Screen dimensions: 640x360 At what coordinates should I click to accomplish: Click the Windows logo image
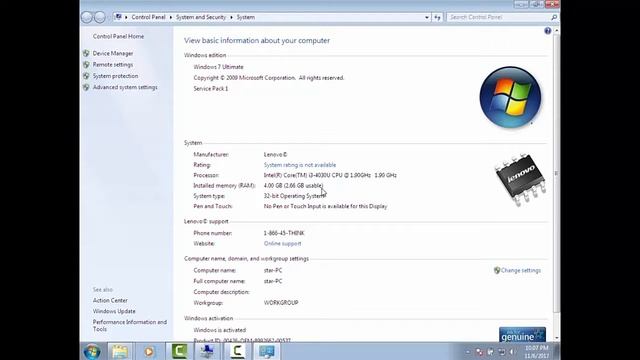pos(510,98)
